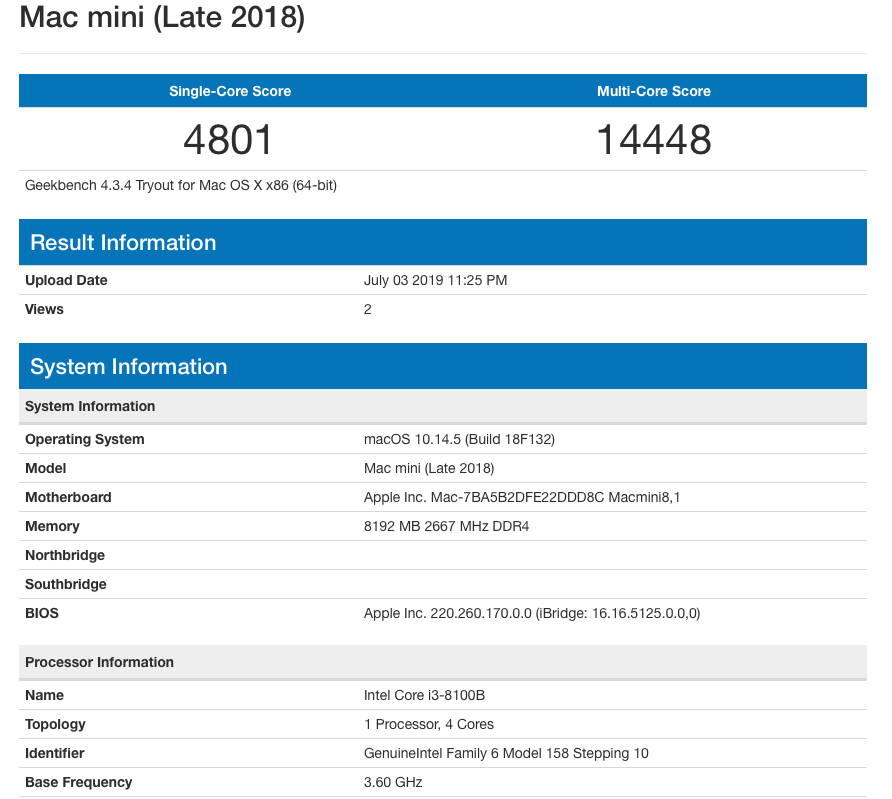Click the memory value "8192 MB 2667 MHz DDR4"
892x799 pixels.
coord(447,527)
